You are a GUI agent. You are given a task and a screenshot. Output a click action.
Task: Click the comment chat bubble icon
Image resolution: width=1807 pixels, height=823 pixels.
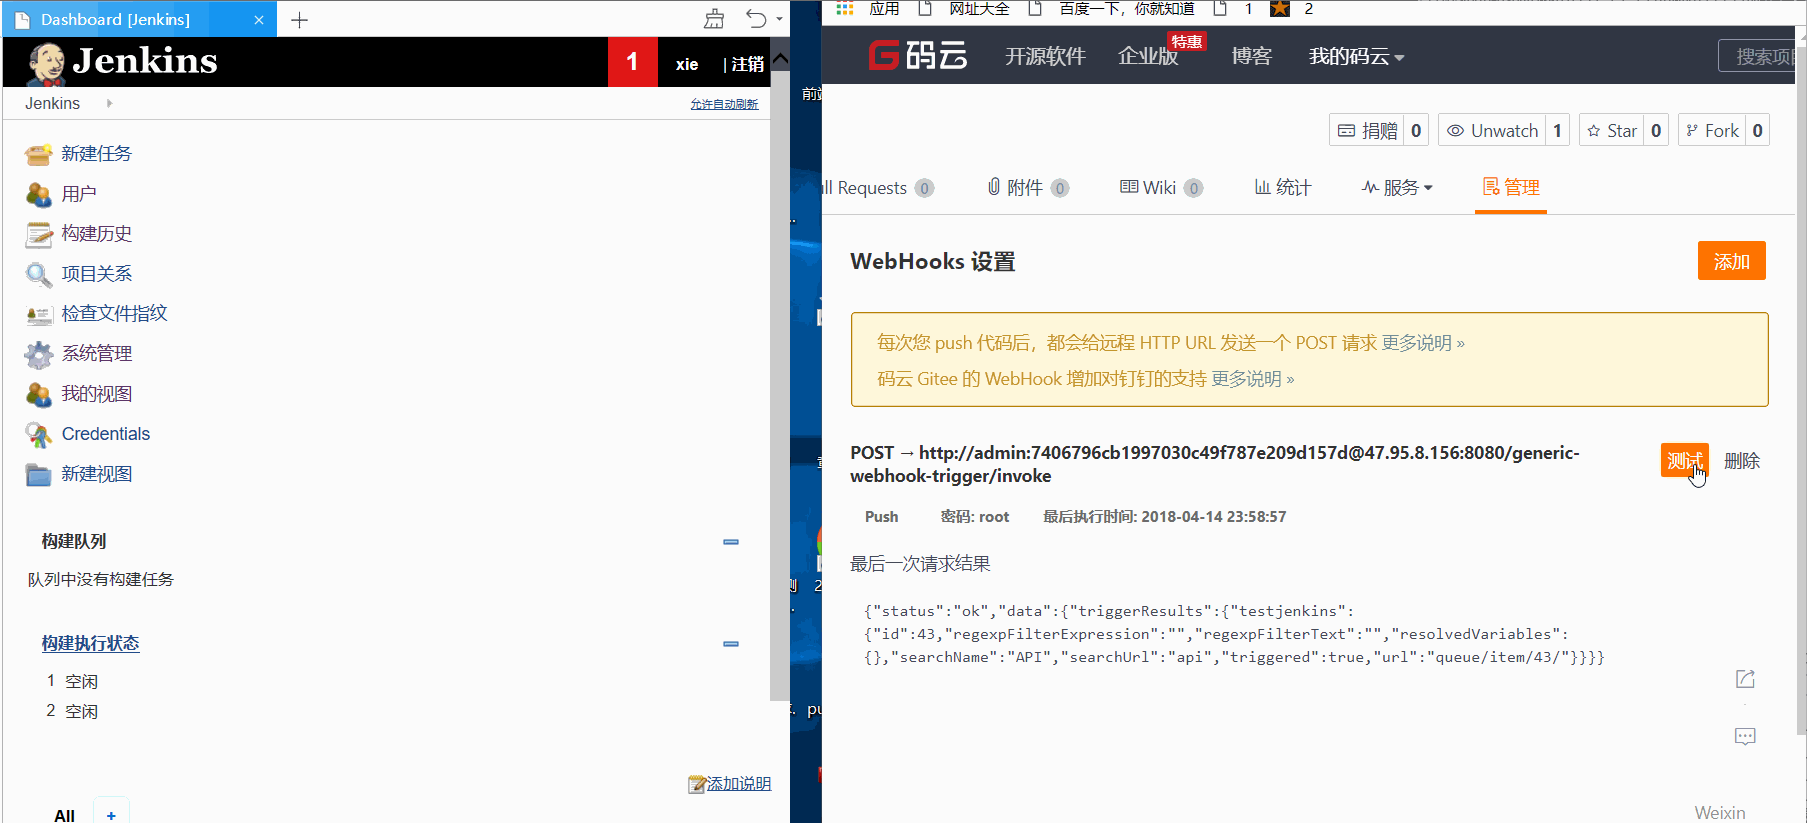point(1745,736)
